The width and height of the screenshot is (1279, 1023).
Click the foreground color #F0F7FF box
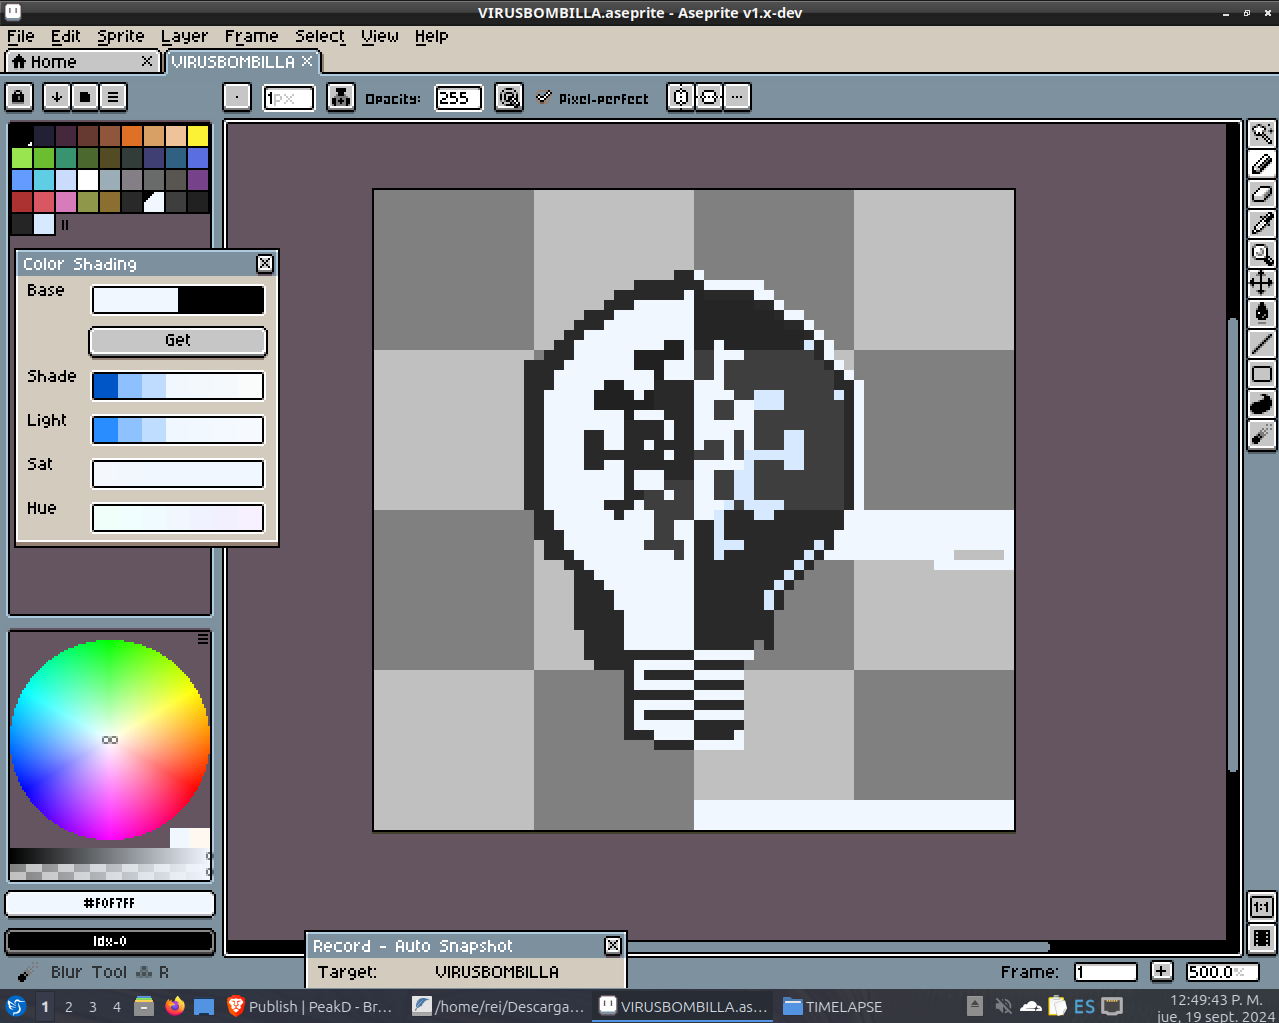coord(110,903)
